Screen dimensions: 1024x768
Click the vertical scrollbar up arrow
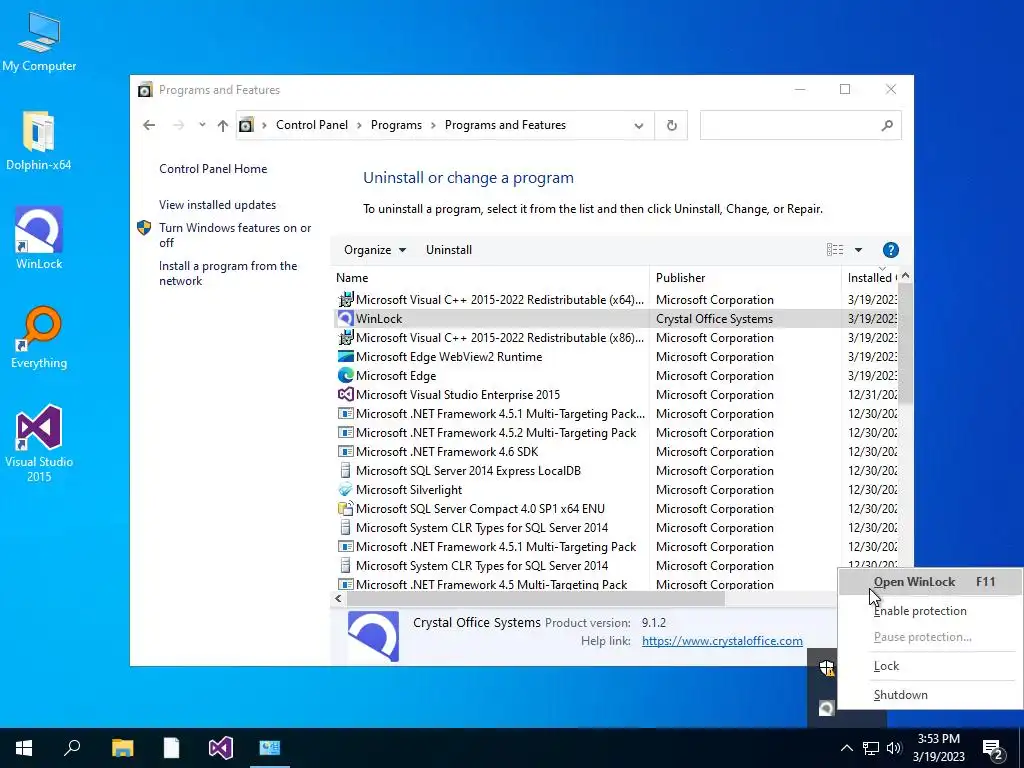(905, 276)
